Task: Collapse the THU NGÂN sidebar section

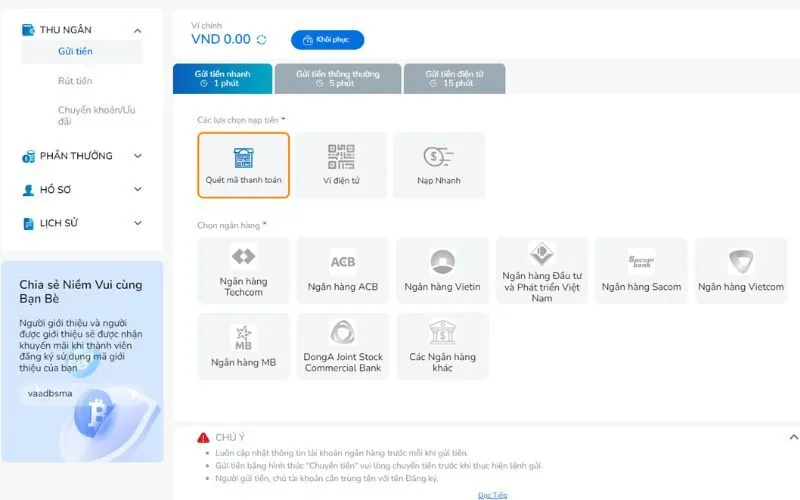Action: pos(138,30)
